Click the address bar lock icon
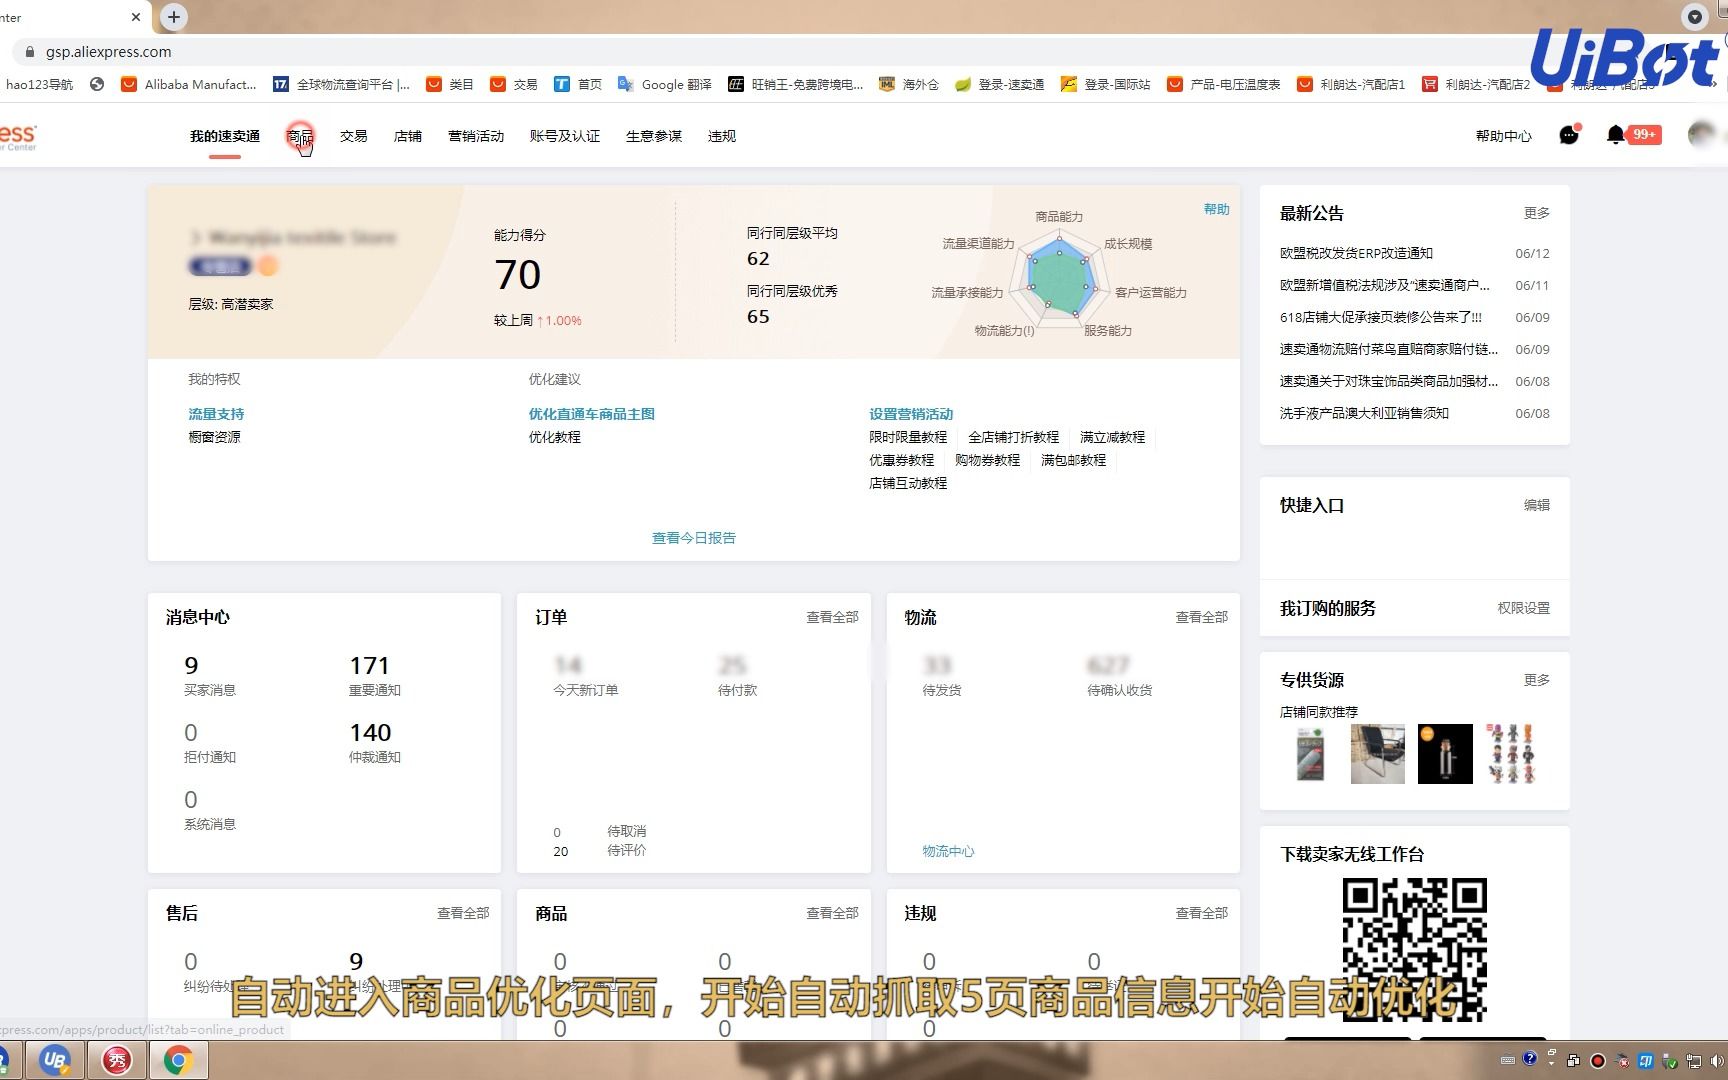This screenshot has width=1728, height=1080. click(x=29, y=52)
